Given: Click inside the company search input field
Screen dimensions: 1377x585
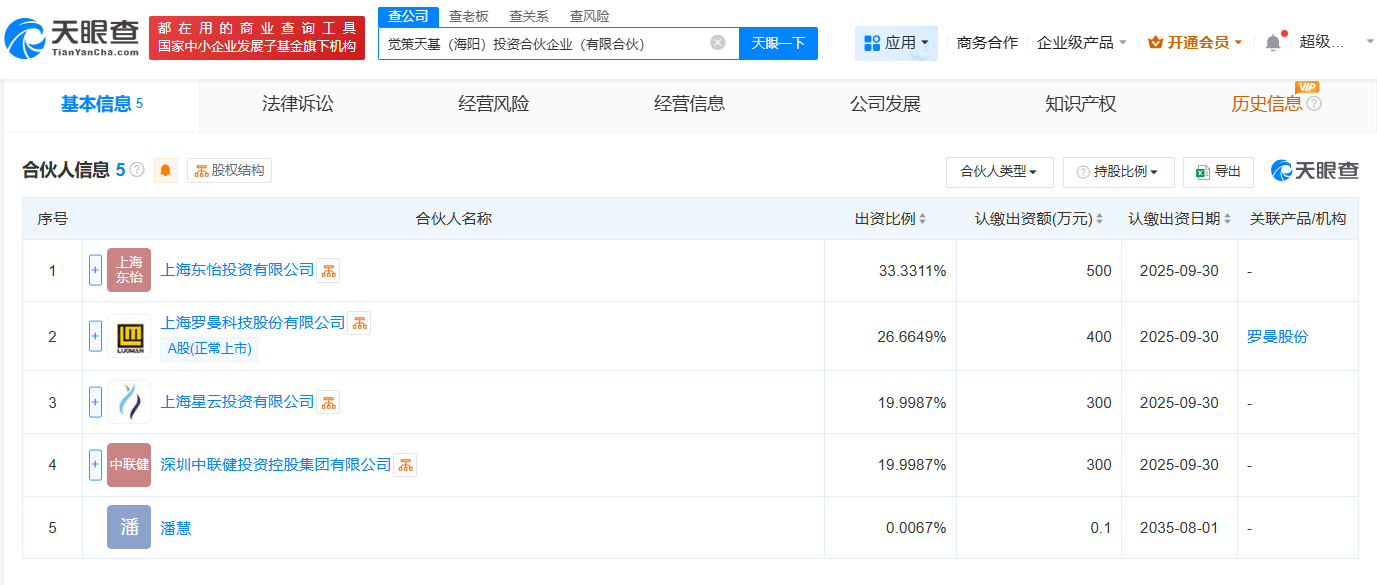Looking at the screenshot, I should 550,43.
